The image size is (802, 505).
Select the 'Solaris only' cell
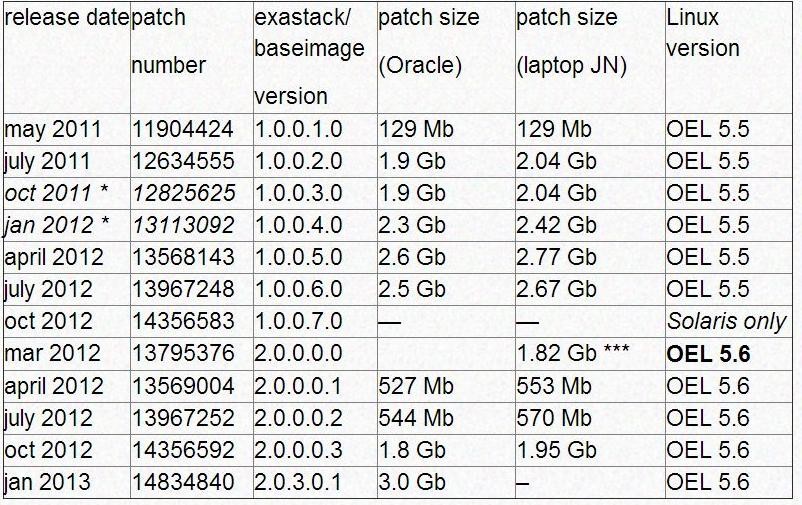(726, 321)
